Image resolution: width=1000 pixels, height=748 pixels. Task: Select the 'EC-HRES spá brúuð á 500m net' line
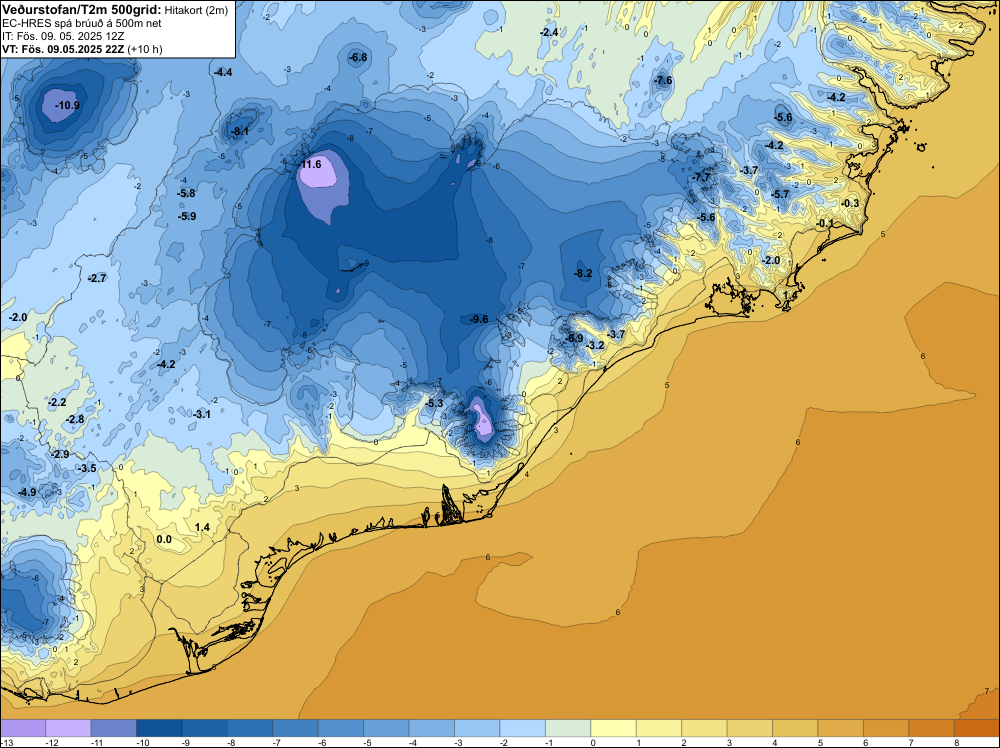click(82, 23)
